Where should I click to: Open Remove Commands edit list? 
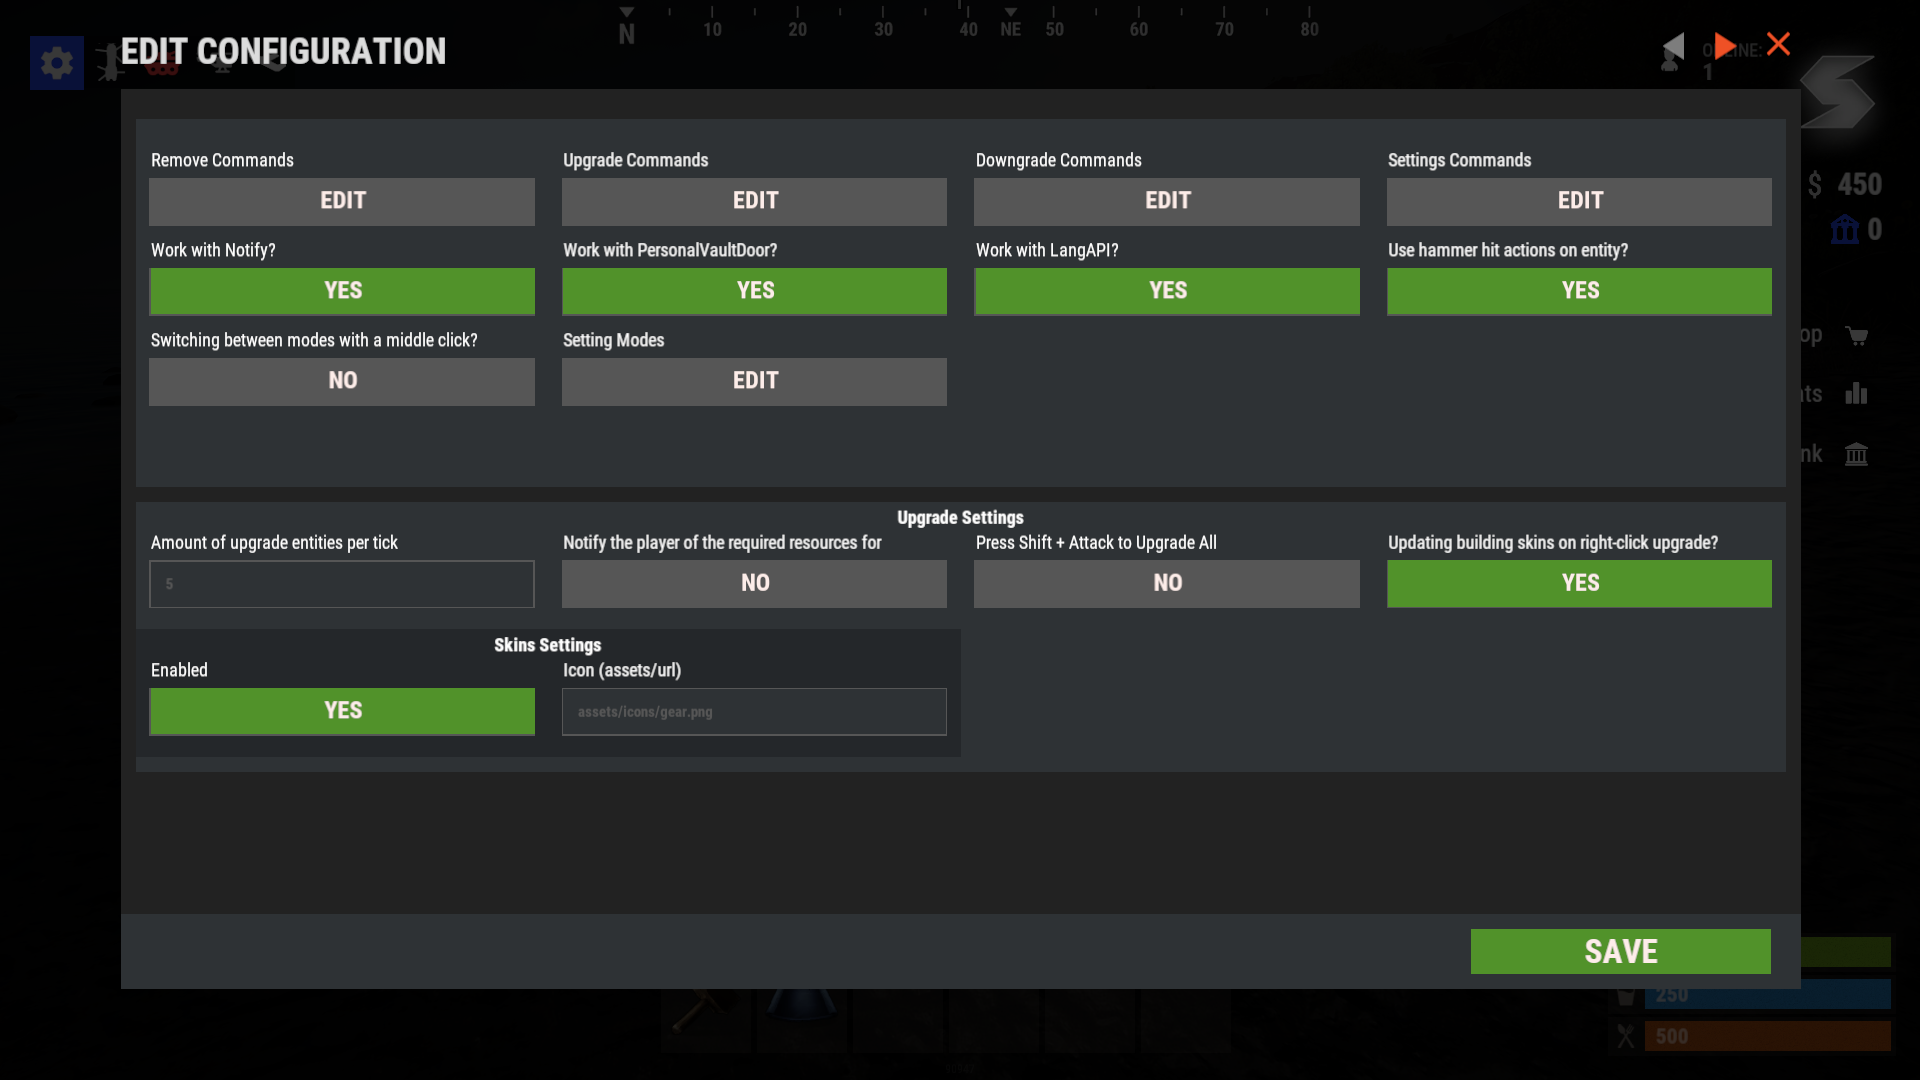tap(342, 201)
